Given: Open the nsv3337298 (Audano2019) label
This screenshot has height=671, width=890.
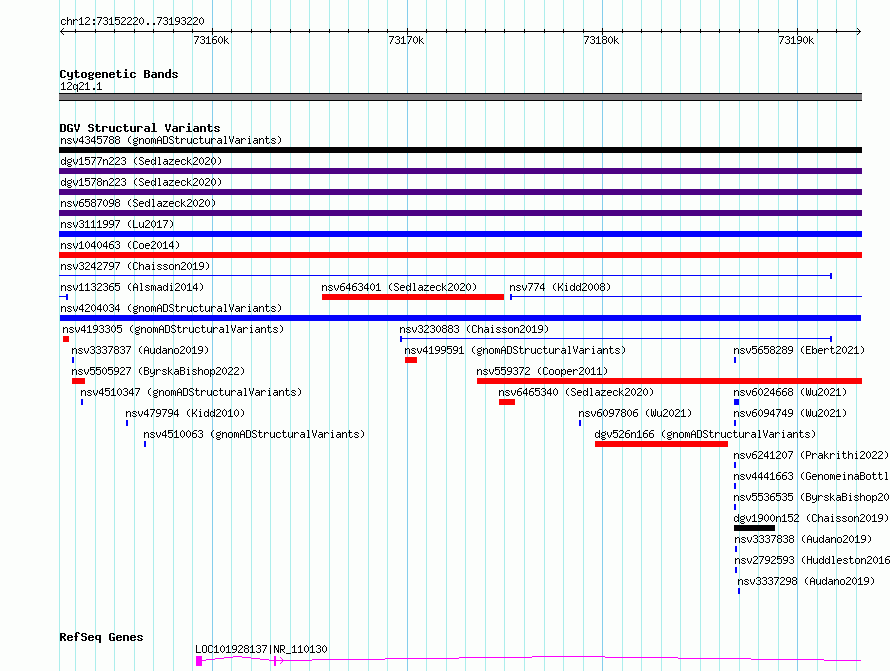Looking at the screenshot, I should pyautogui.click(x=806, y=581).
